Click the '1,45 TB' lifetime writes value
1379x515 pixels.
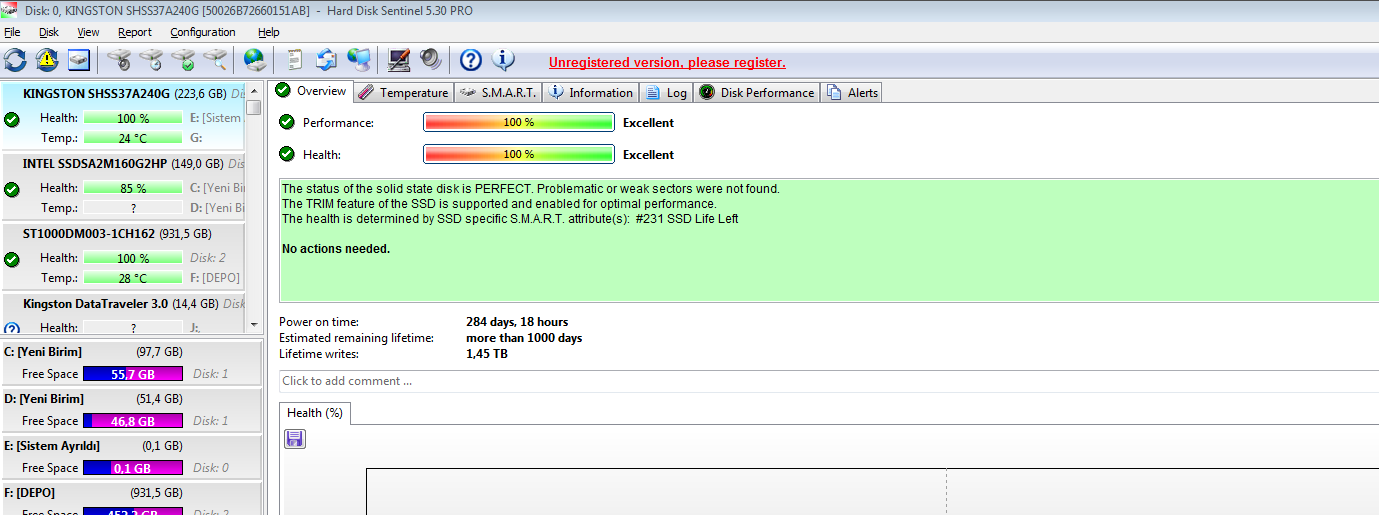point(487,354)
